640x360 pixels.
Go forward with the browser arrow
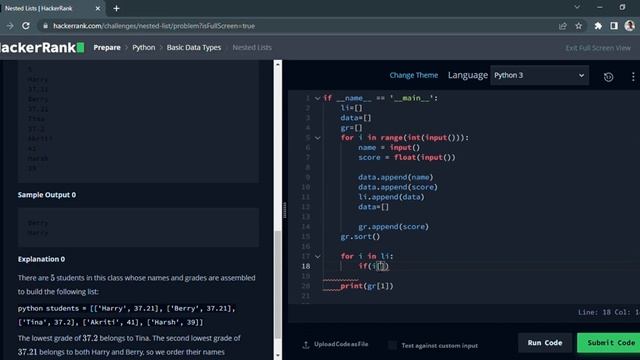coord(10,26)
